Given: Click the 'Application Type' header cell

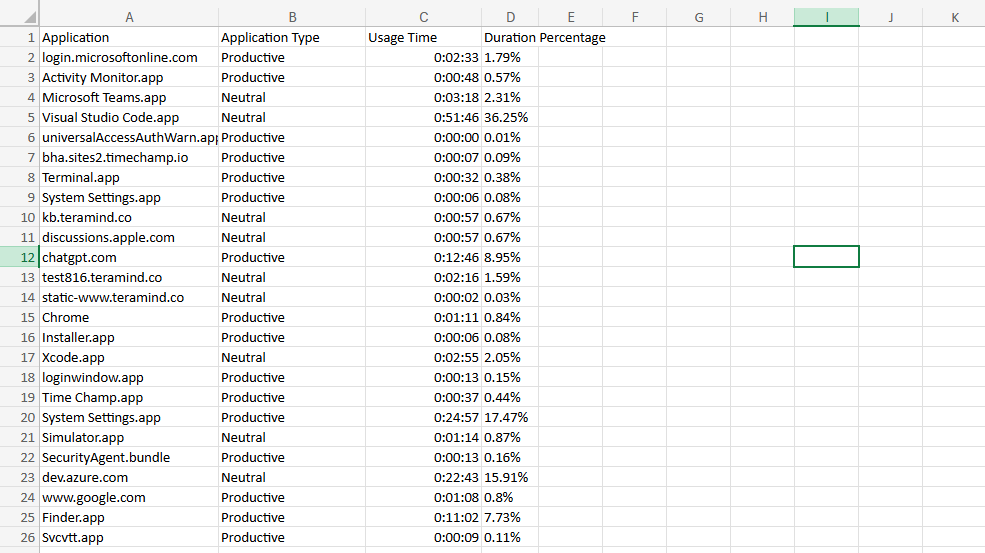Looking at the screenshot, I should coord(292,37).
